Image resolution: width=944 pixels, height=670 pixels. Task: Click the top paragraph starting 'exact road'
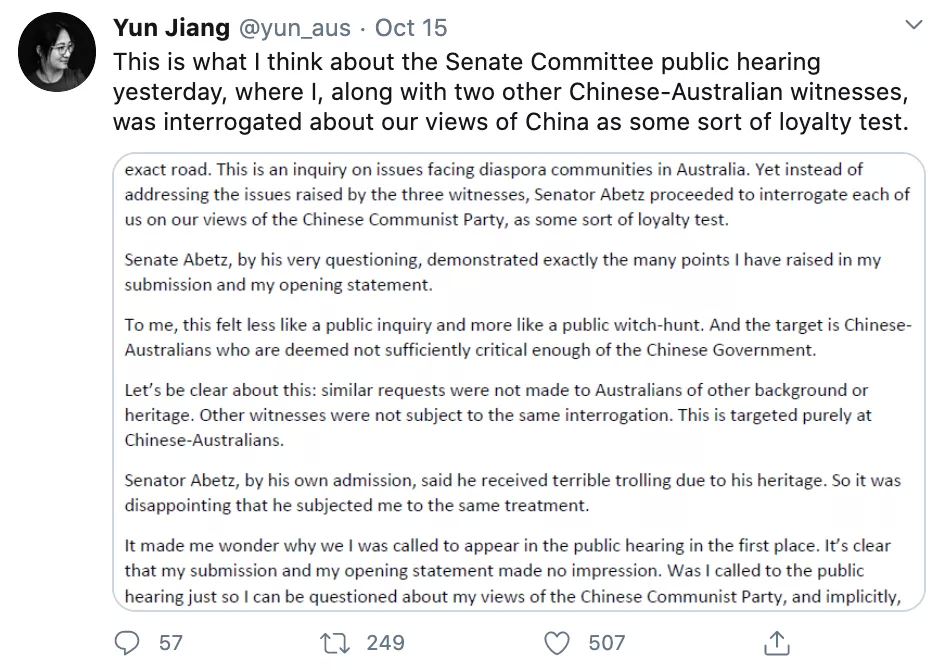pos(517,194)
